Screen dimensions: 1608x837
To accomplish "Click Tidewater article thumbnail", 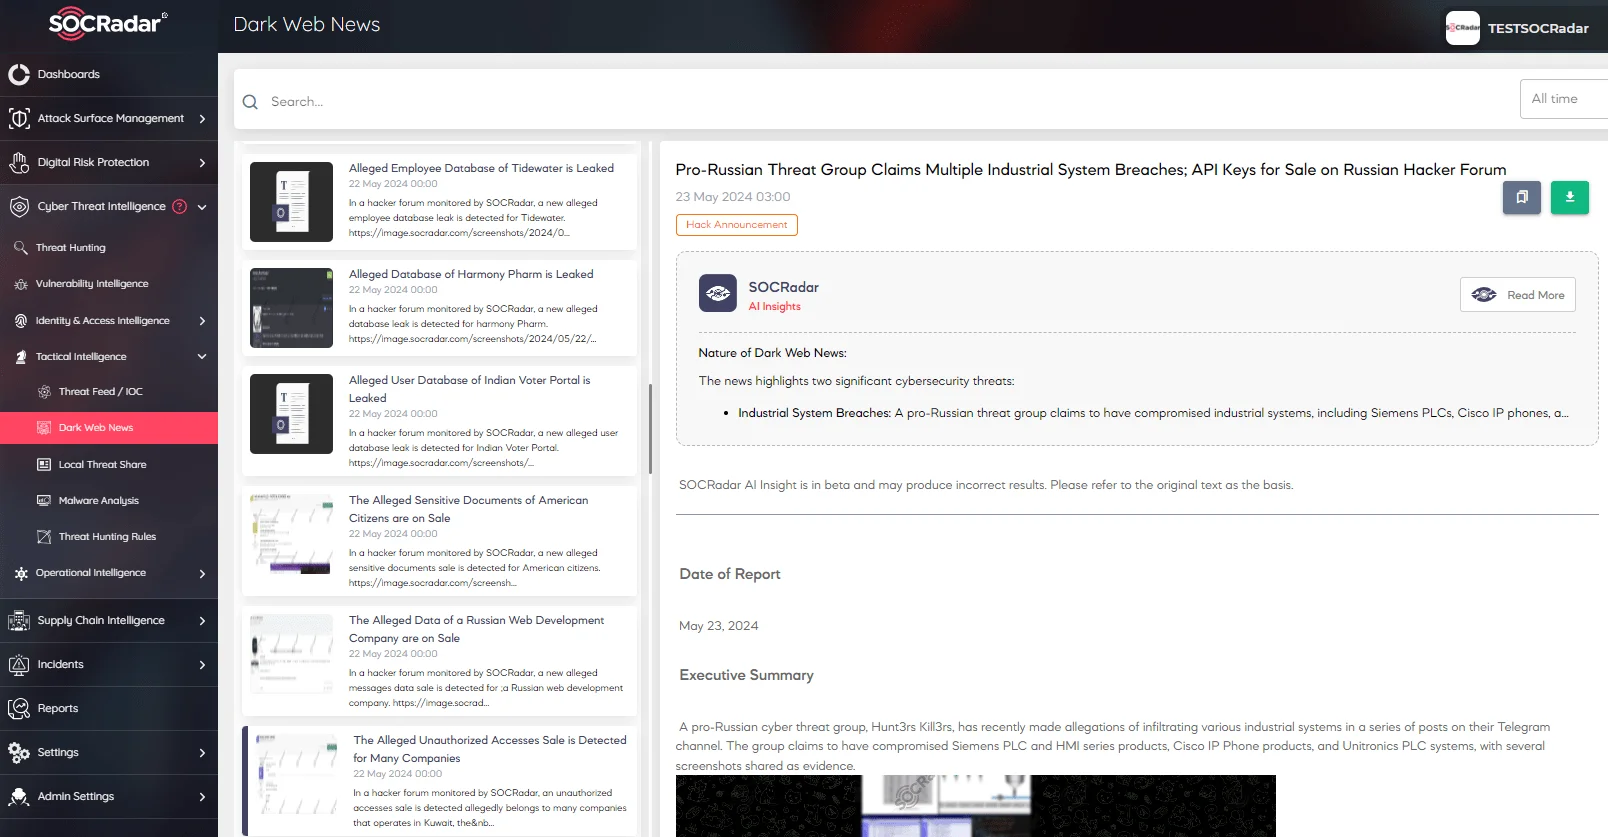I will 291,202.
